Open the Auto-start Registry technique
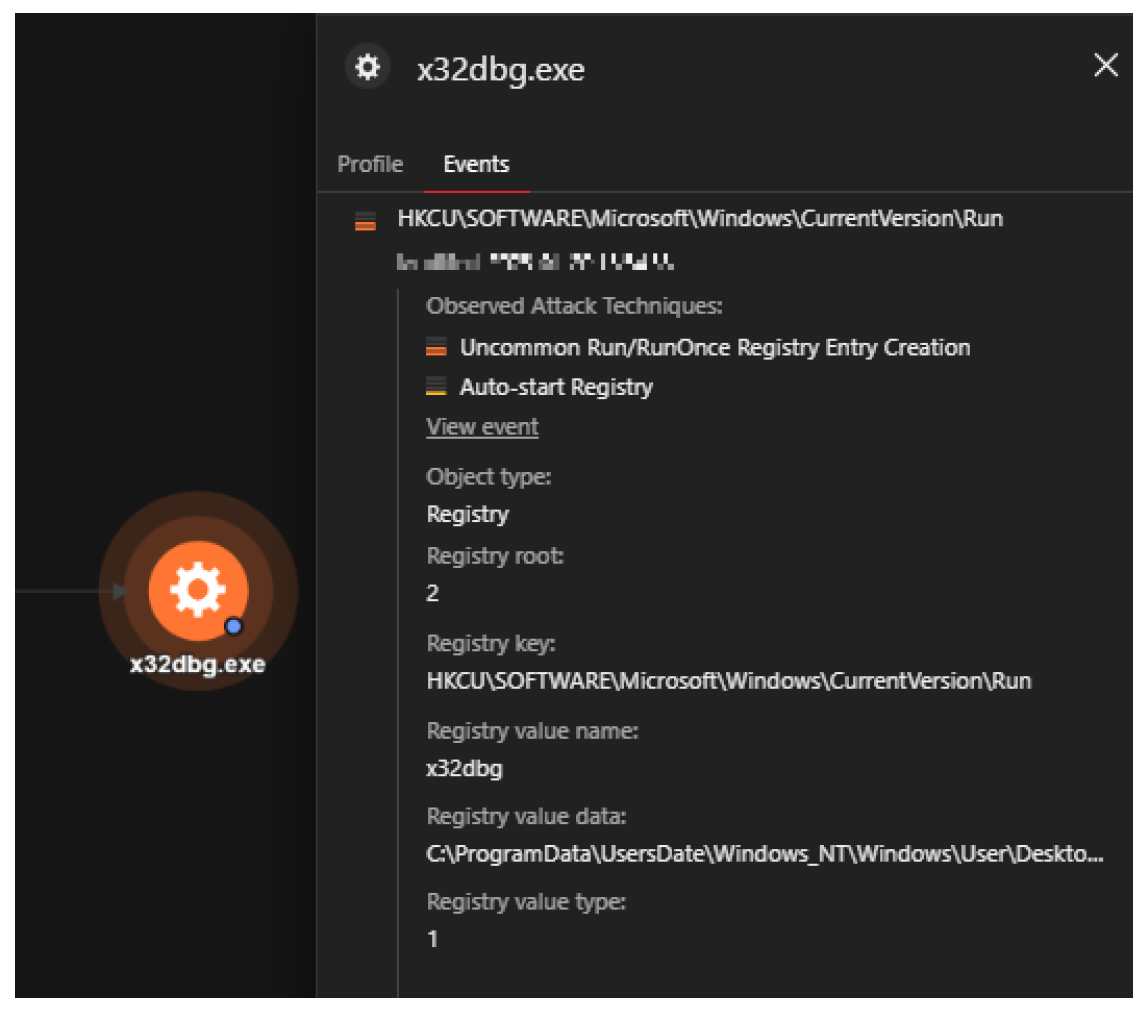The width and height of the screenshot is (1146, 1009). (x=556, y=387)
